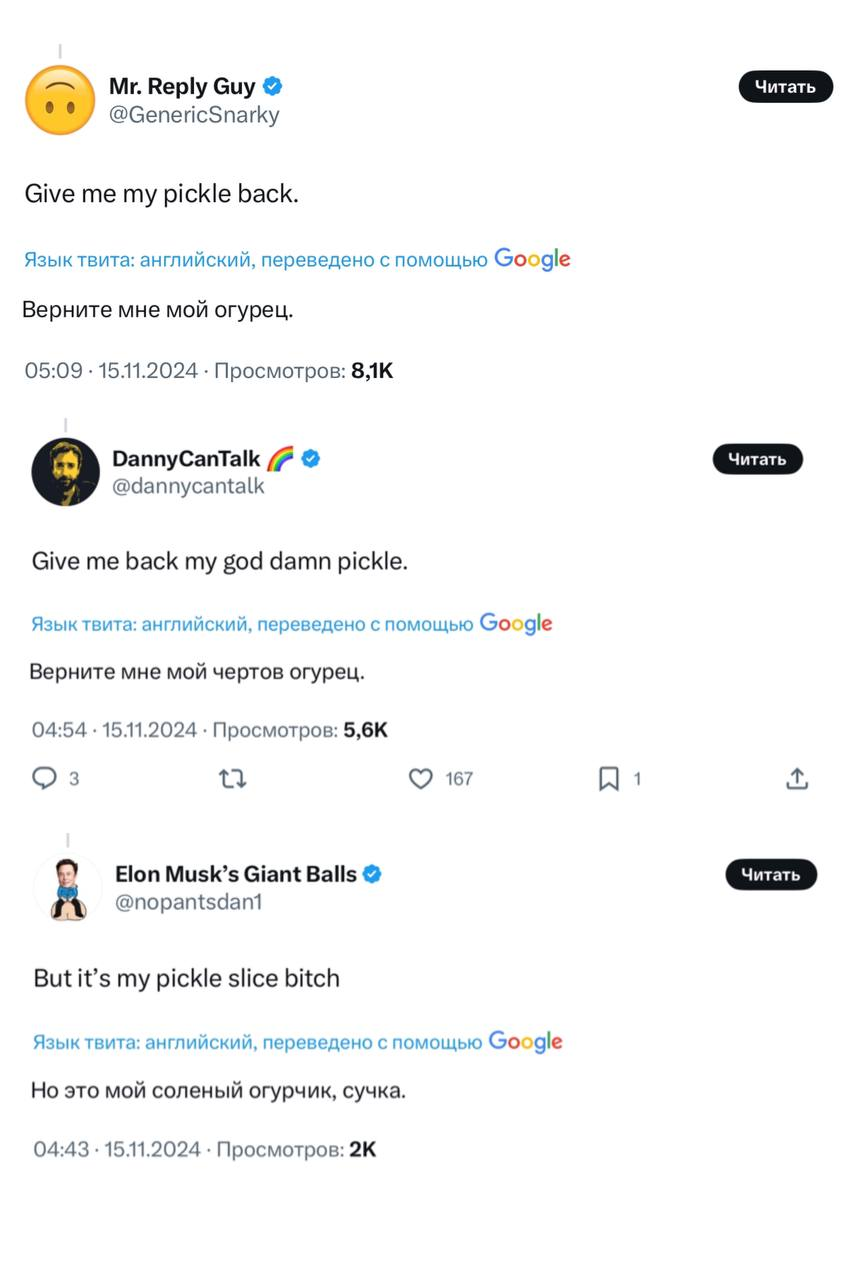The height and width of the screenshot is (1280, 853).
Task: Follow Mr. Reply Guy with Читать button
Action: (785, 87)
